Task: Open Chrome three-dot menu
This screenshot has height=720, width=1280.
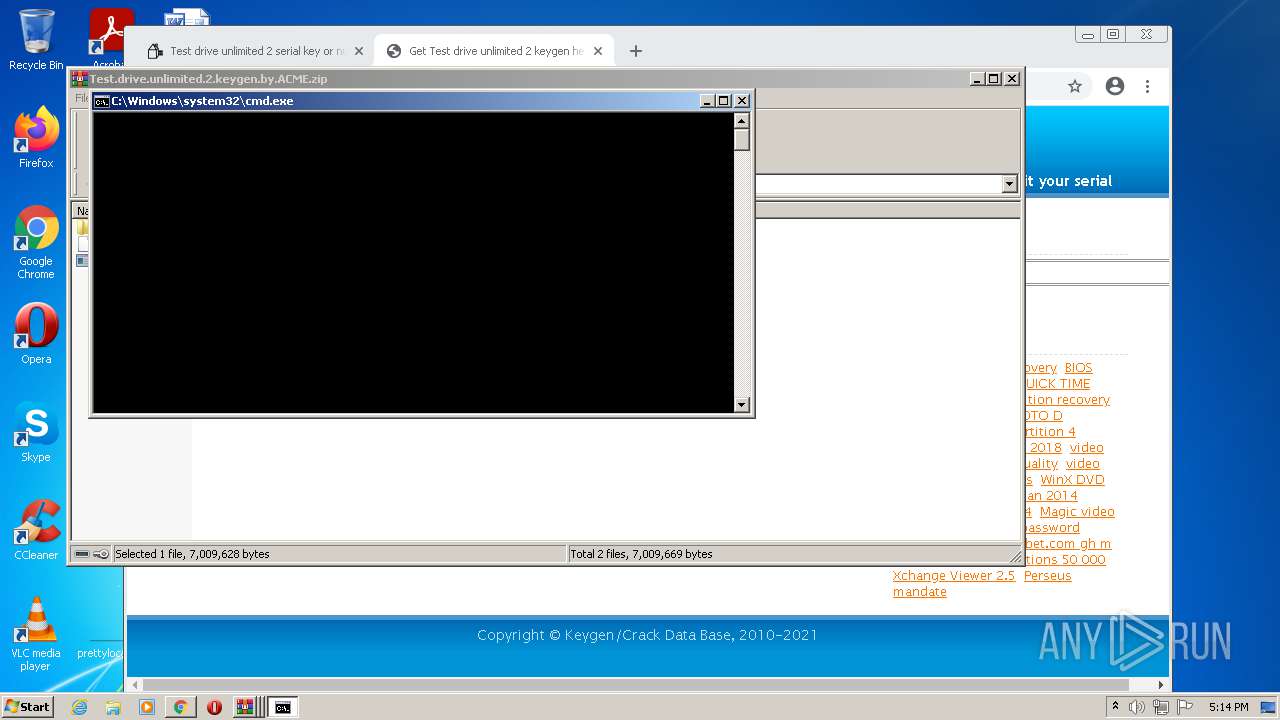Action: 1148,87
